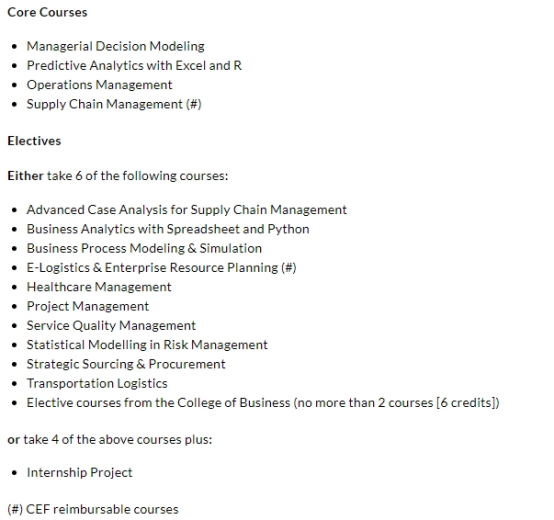
Task: Select the Project Management elective
Action: click(x=88, y=306)
